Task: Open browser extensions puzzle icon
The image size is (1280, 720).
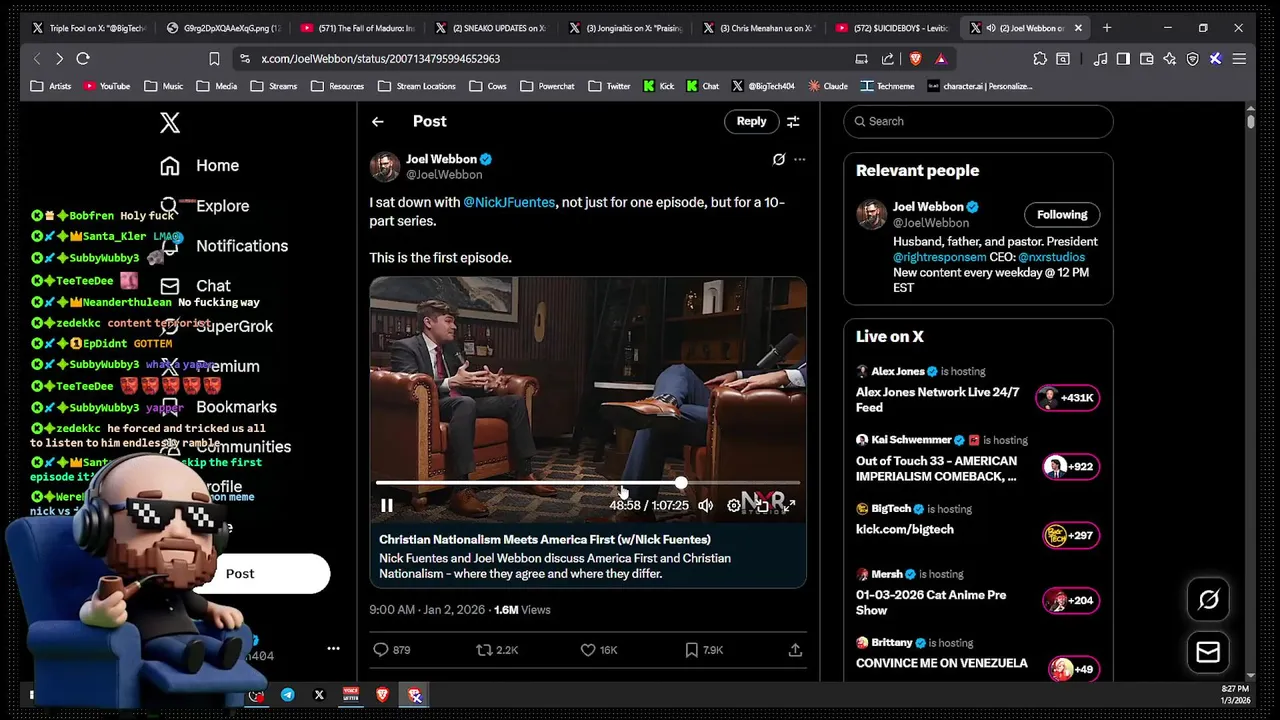Action: (1040, 59)
